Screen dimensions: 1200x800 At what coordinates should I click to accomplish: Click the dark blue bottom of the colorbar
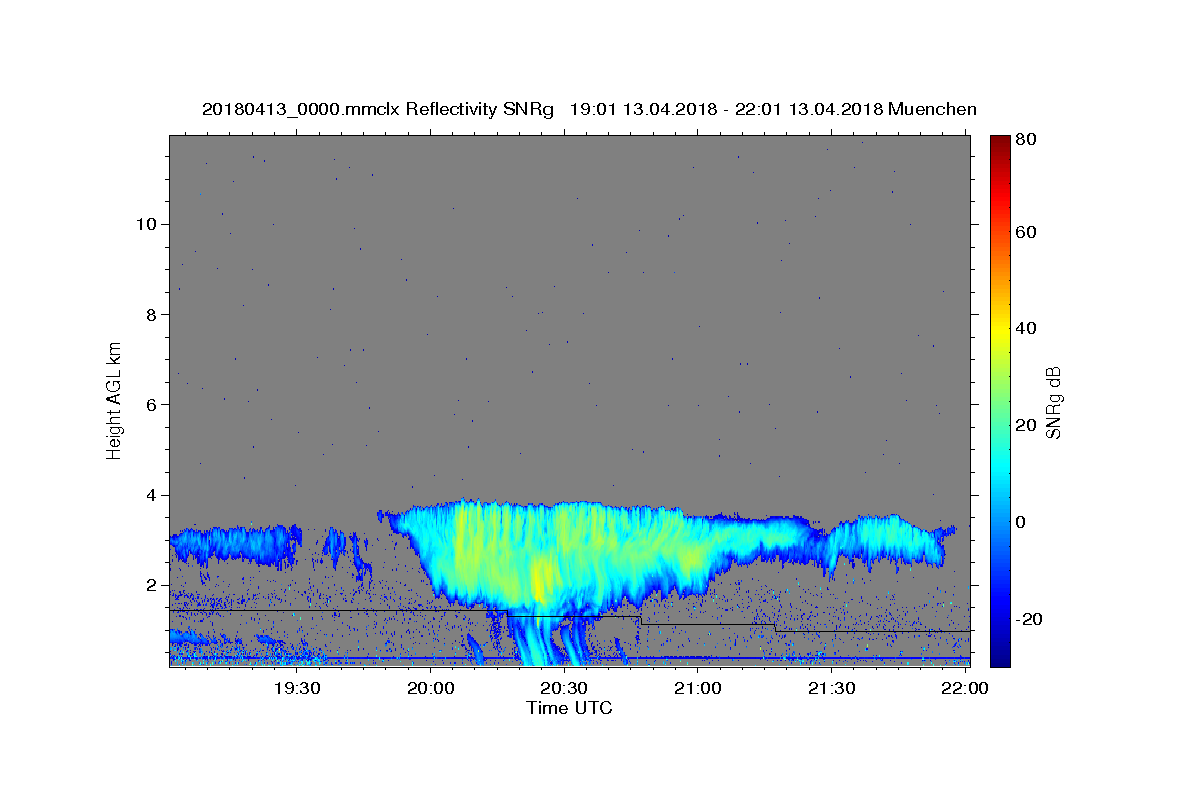(1000, 650)
